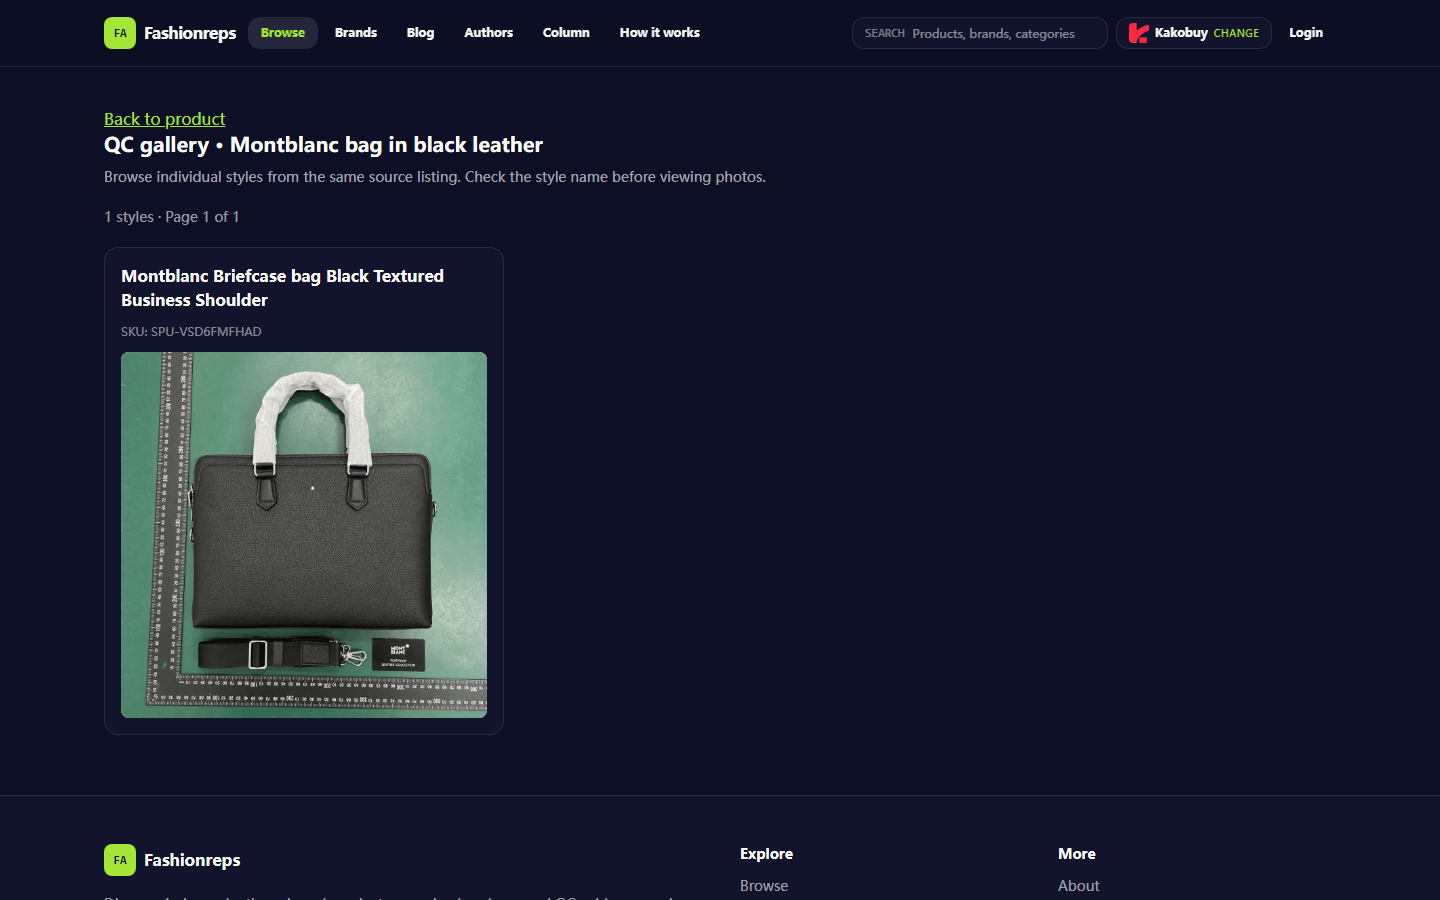The image size is (1440, 900).
Task: Click the green FA logo in the header
Action: (x=120, y=33)
